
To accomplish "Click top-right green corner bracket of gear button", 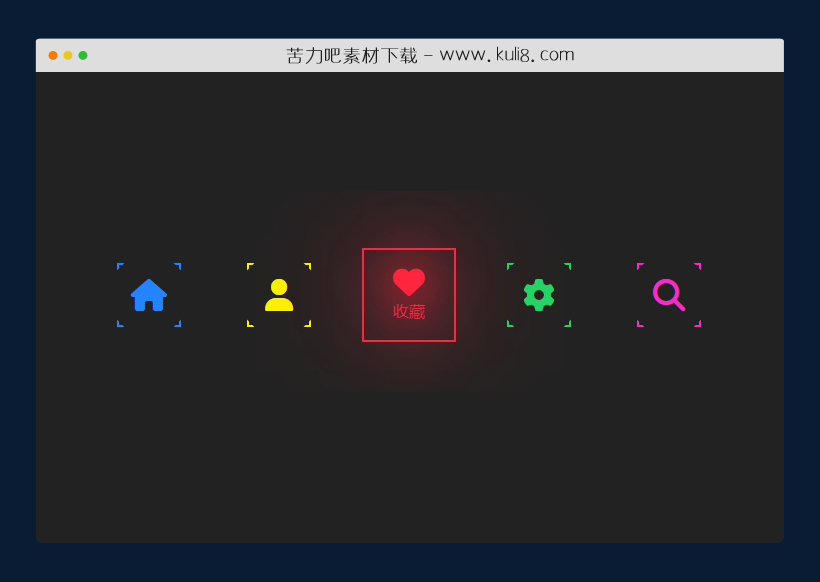I will pyautogui.click(x=569, y=265).
